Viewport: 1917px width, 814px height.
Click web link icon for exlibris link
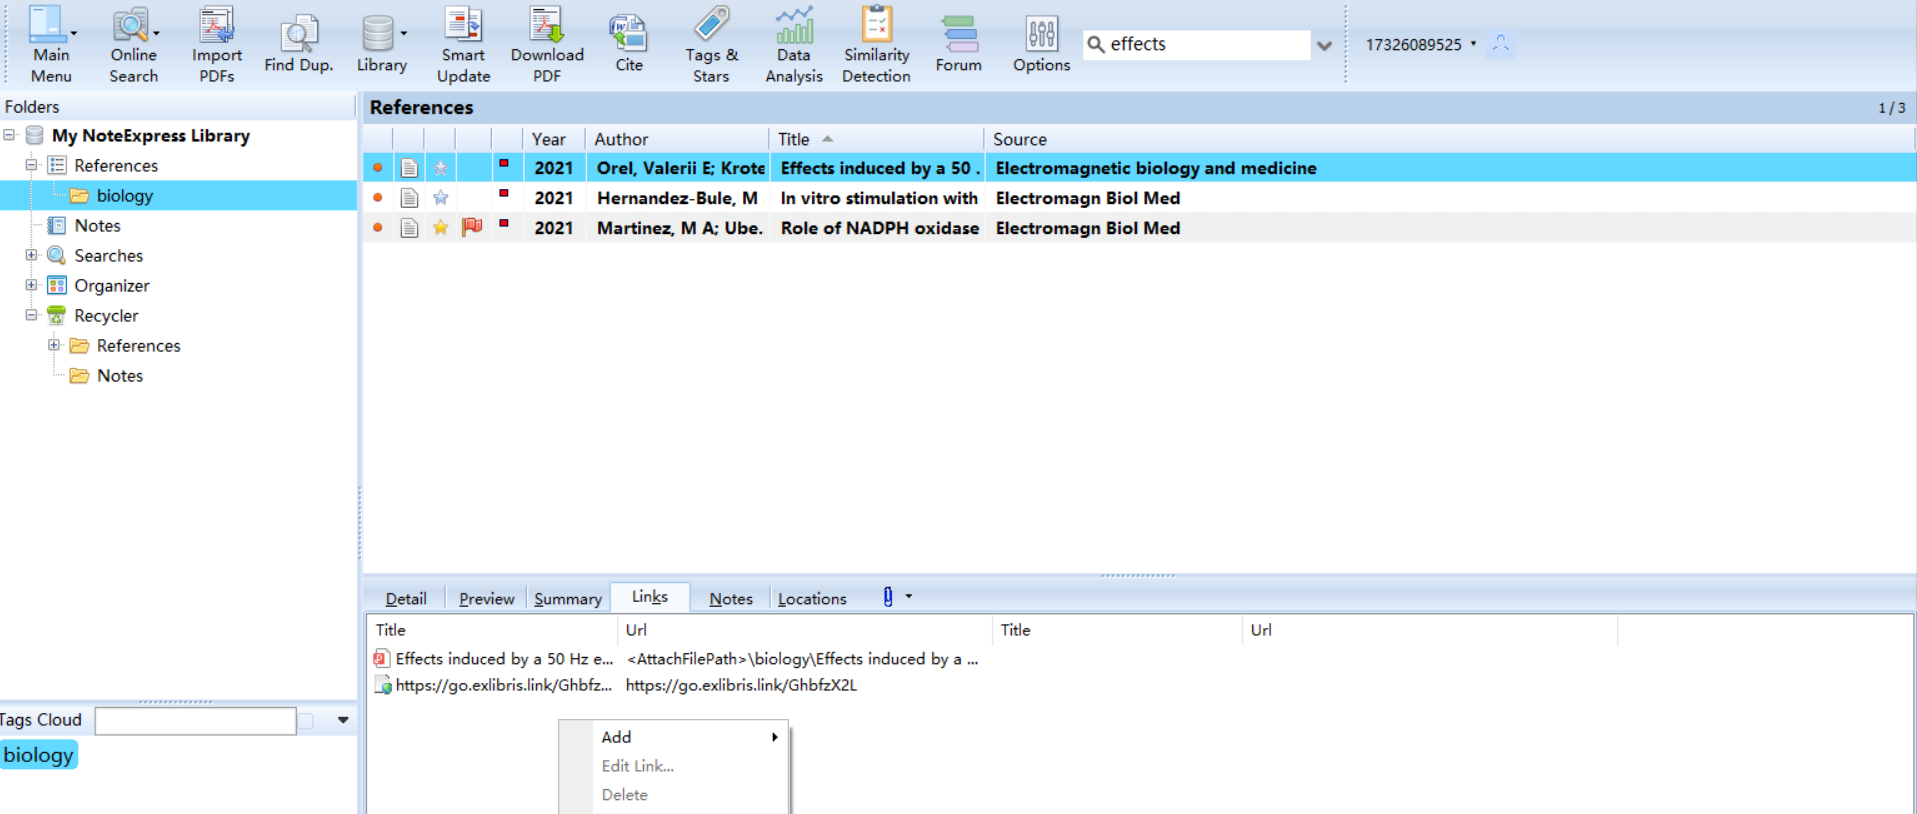pyautogui.click(x=382, y=685)
